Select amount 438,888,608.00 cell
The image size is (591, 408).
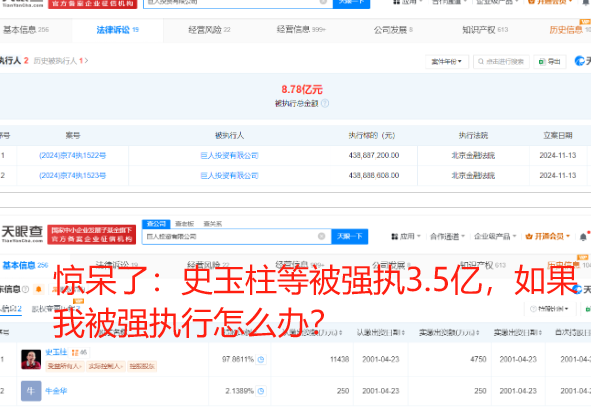(374, 175)
